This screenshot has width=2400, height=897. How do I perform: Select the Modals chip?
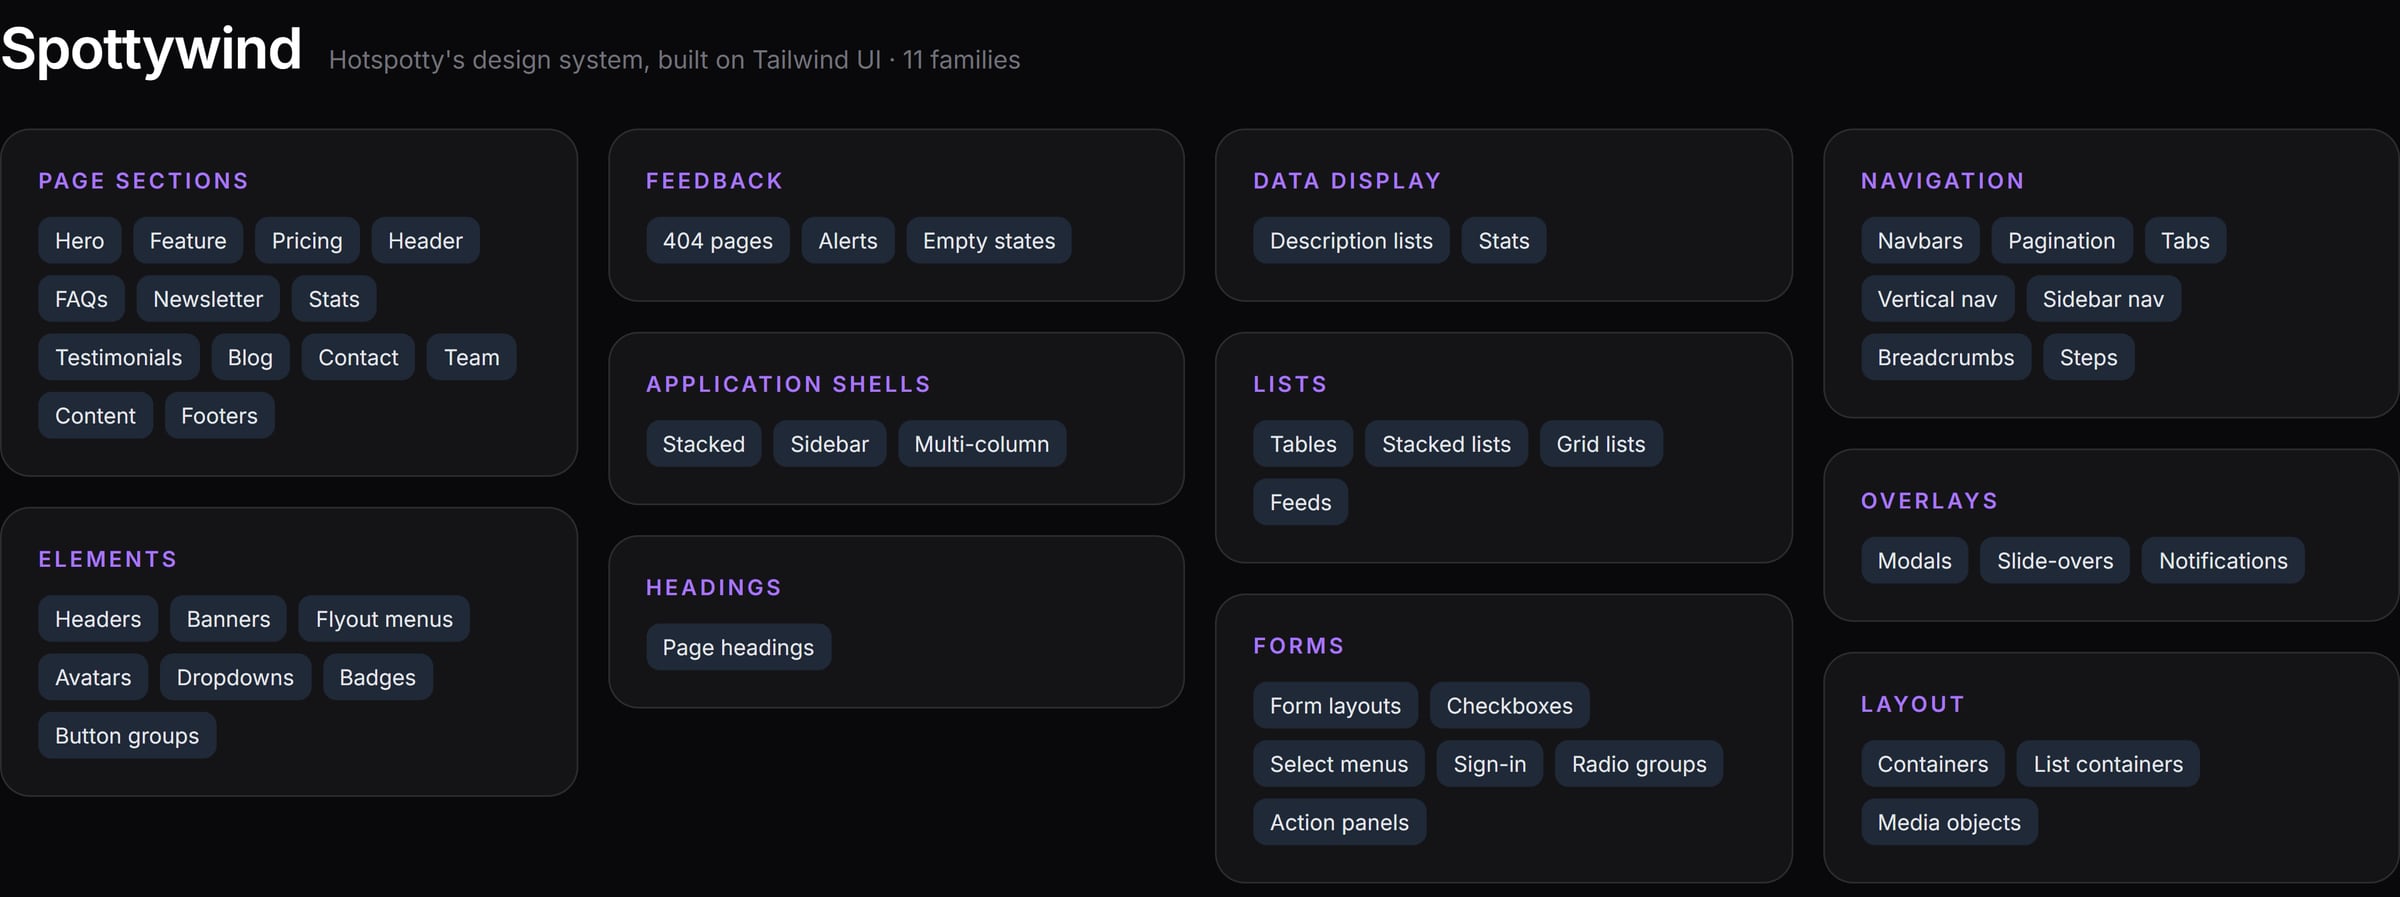pyautogui.click(x=1915, y=560)
